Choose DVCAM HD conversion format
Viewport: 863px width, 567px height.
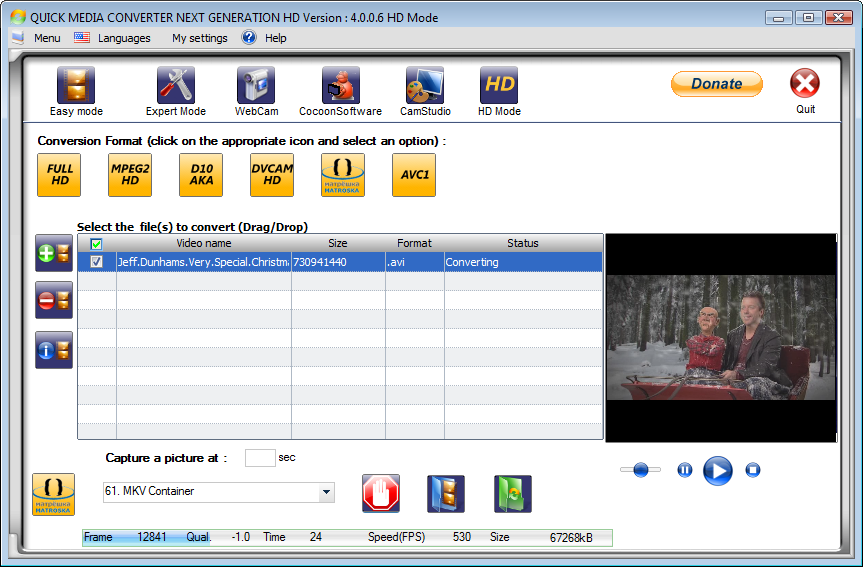pos(272,175)
